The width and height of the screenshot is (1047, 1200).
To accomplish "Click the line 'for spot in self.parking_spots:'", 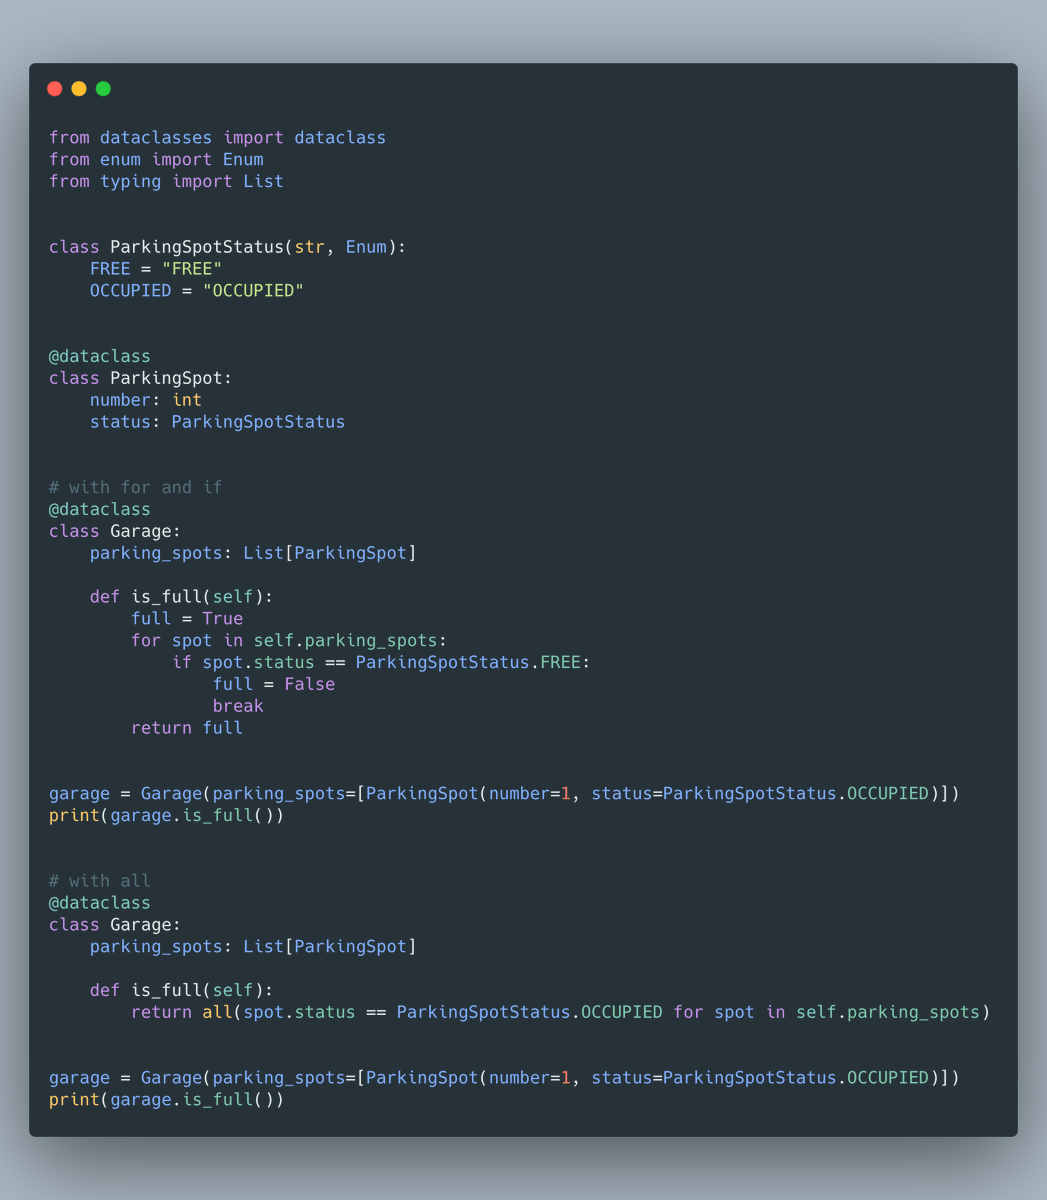I will pyautogui.click(x=289, y=641).
